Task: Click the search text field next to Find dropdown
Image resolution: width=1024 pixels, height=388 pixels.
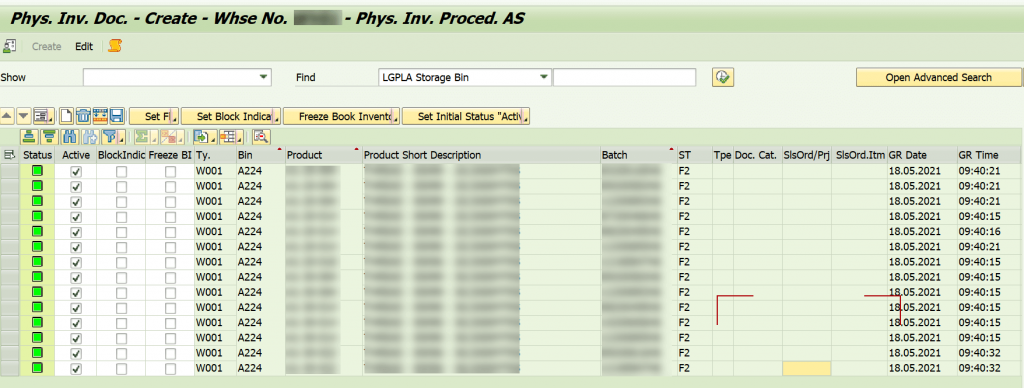Action: point(624,77)
